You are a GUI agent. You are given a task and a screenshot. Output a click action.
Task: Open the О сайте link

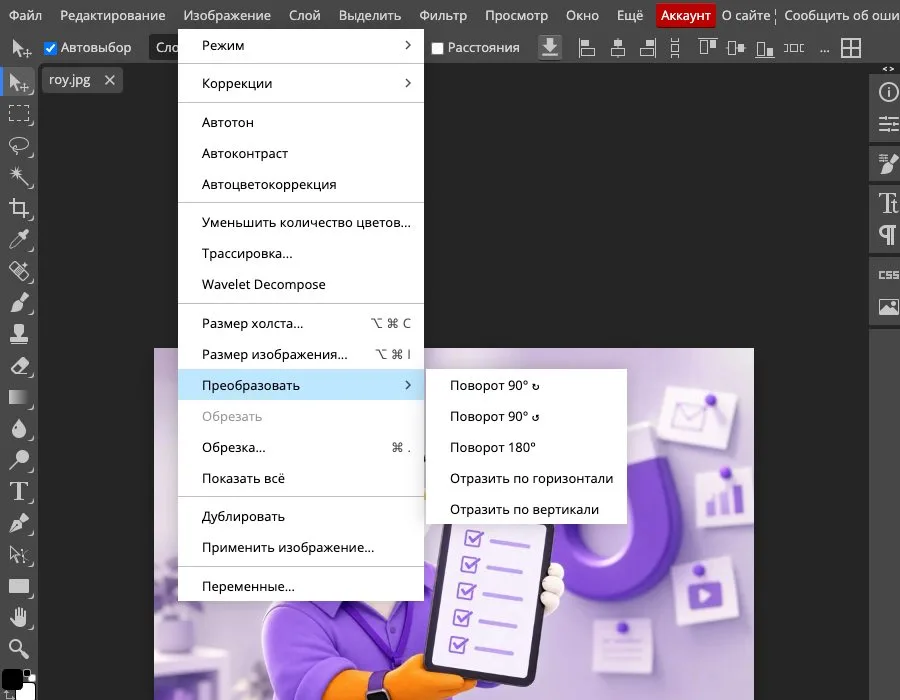point(746,15)
